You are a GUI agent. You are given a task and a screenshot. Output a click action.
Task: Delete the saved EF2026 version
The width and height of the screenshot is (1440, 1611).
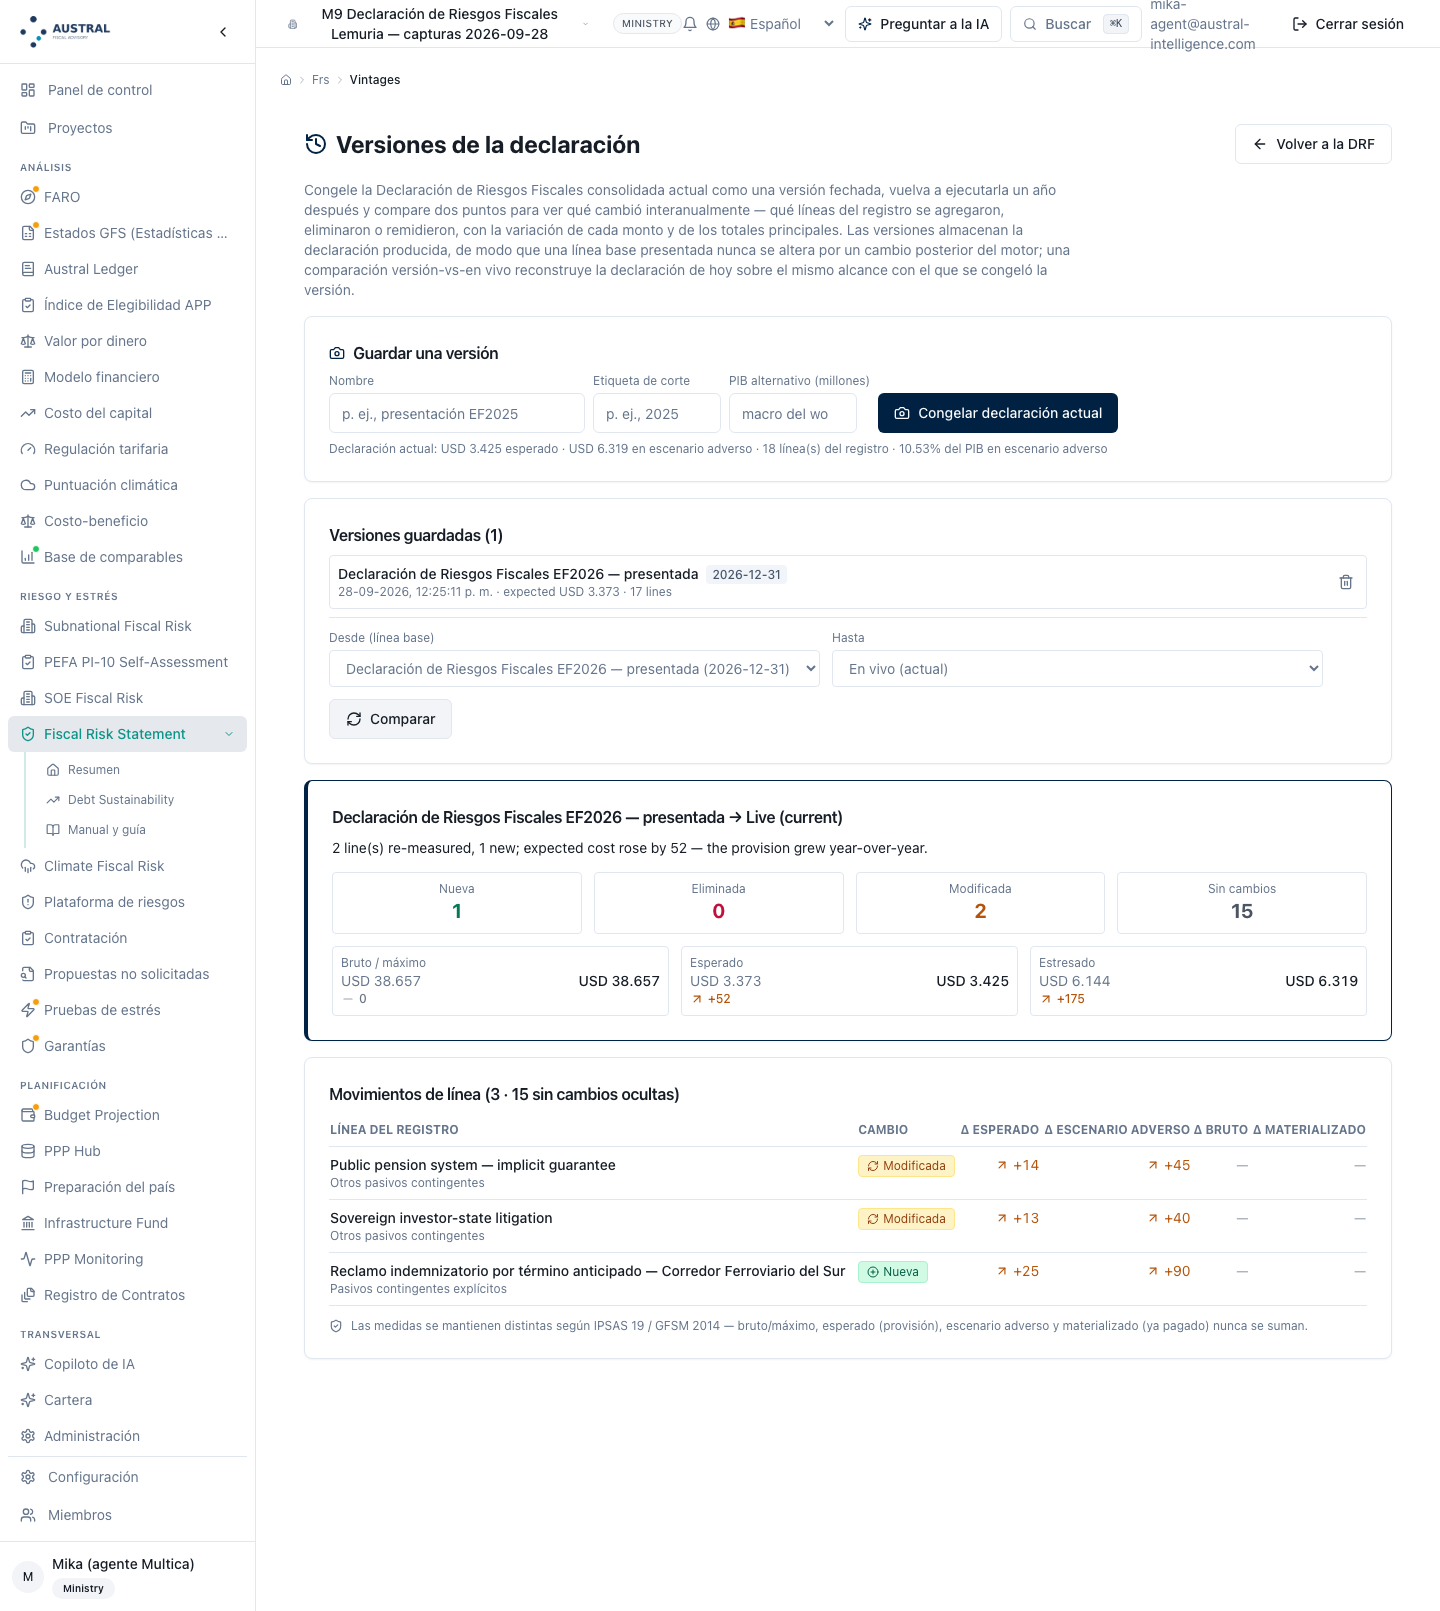(1346, 582)
